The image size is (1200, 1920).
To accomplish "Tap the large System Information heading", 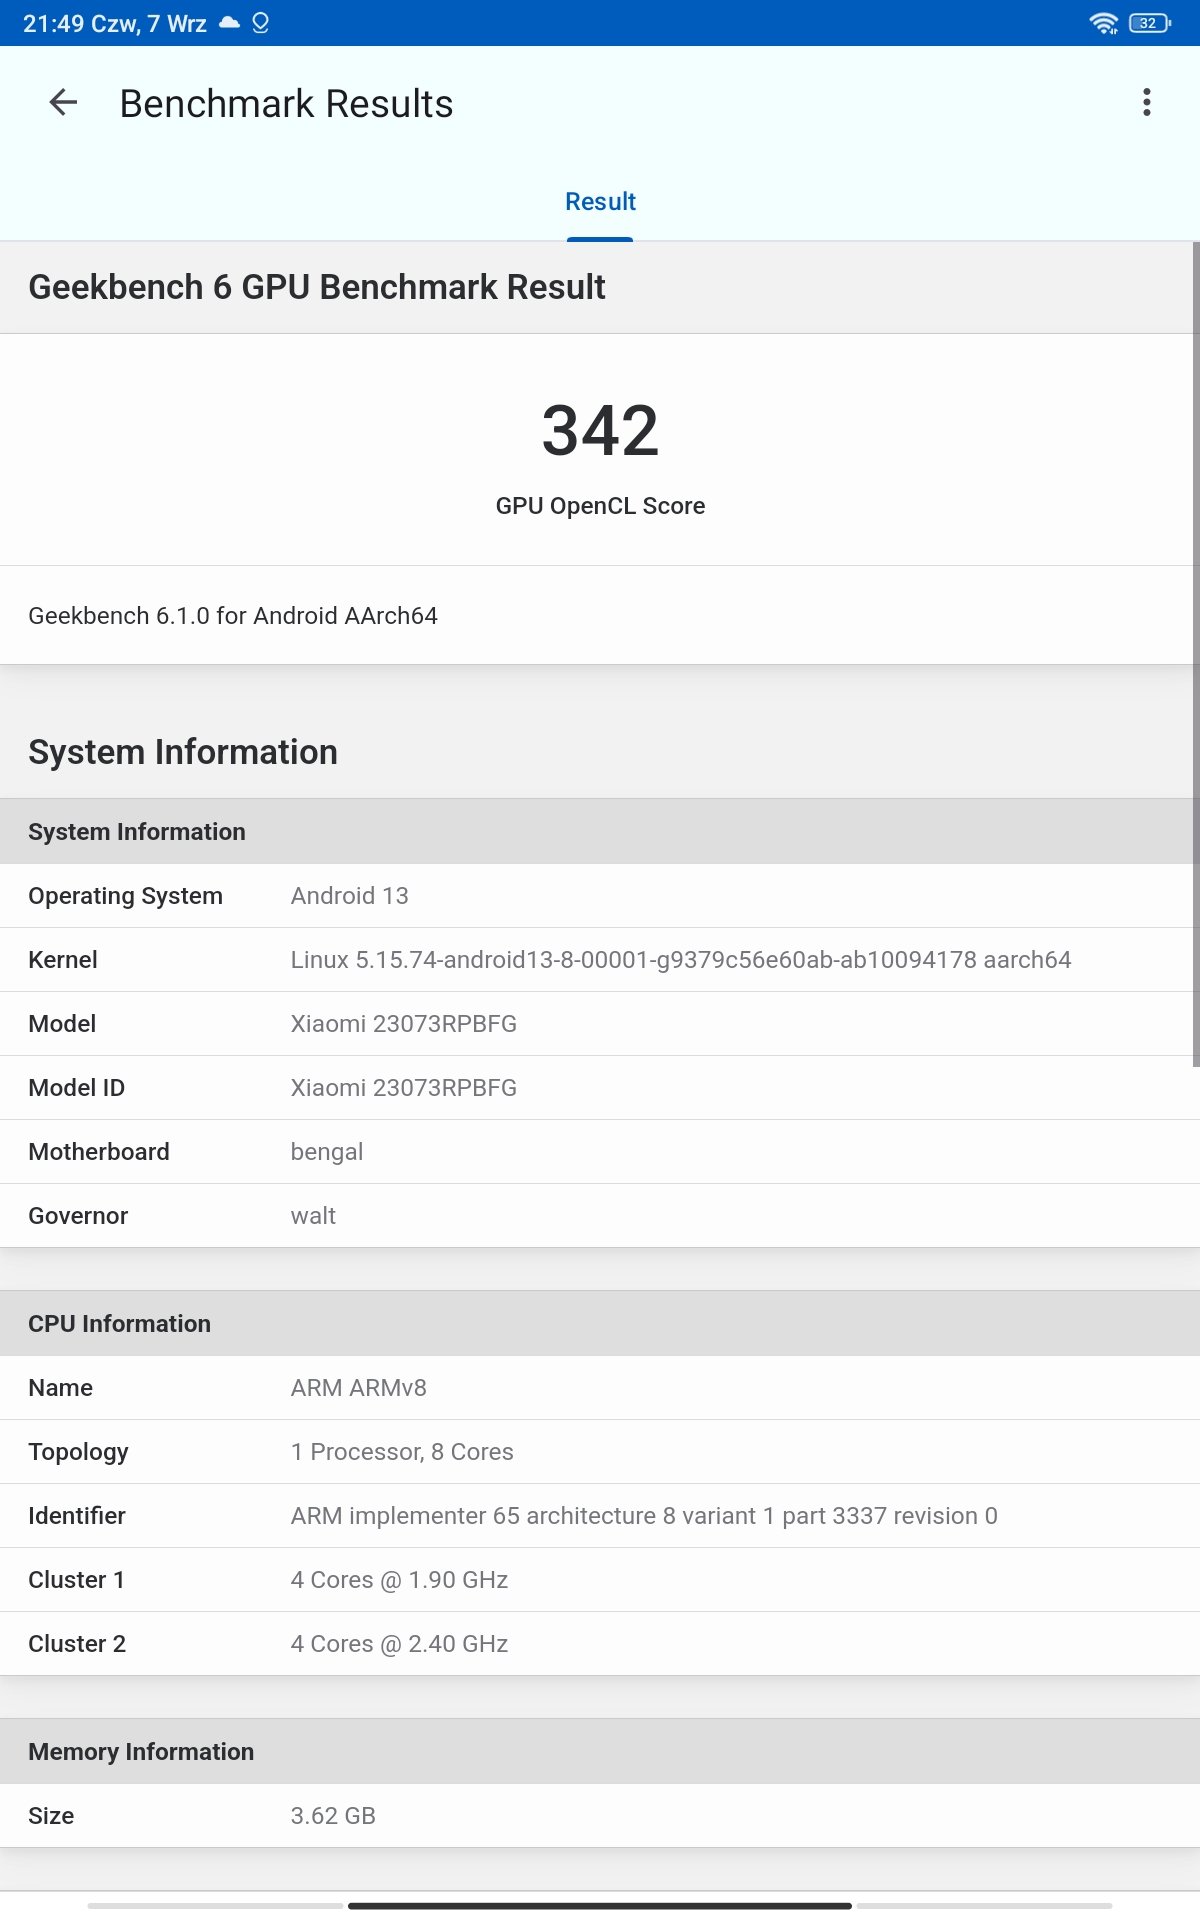I will pos(183,752).
